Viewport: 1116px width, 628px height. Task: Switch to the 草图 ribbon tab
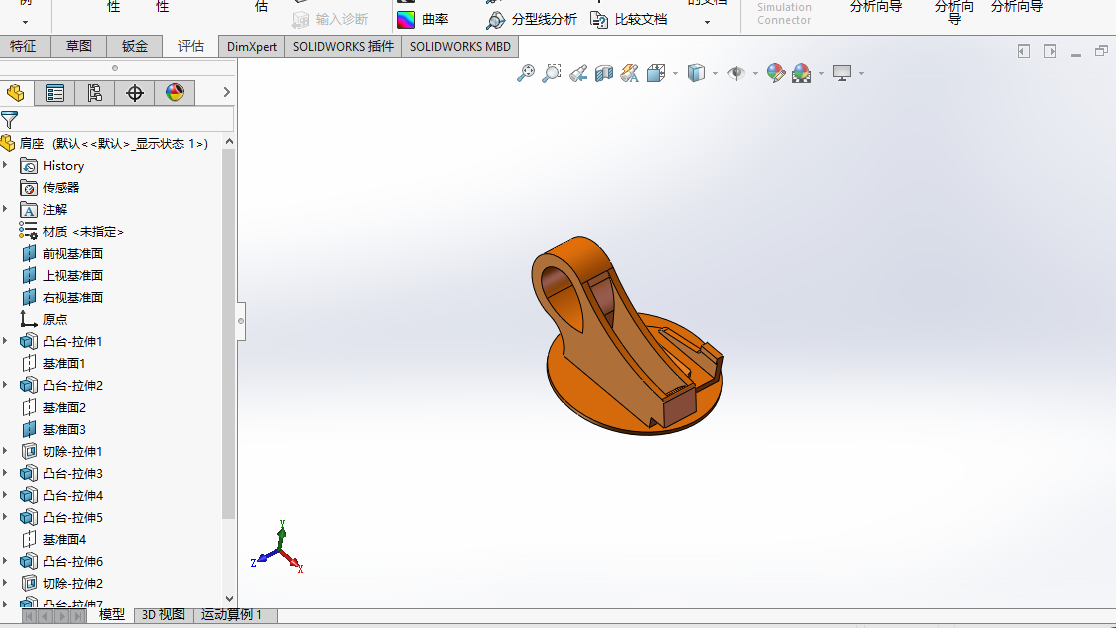pyautogui.click(x=79, y=46)
